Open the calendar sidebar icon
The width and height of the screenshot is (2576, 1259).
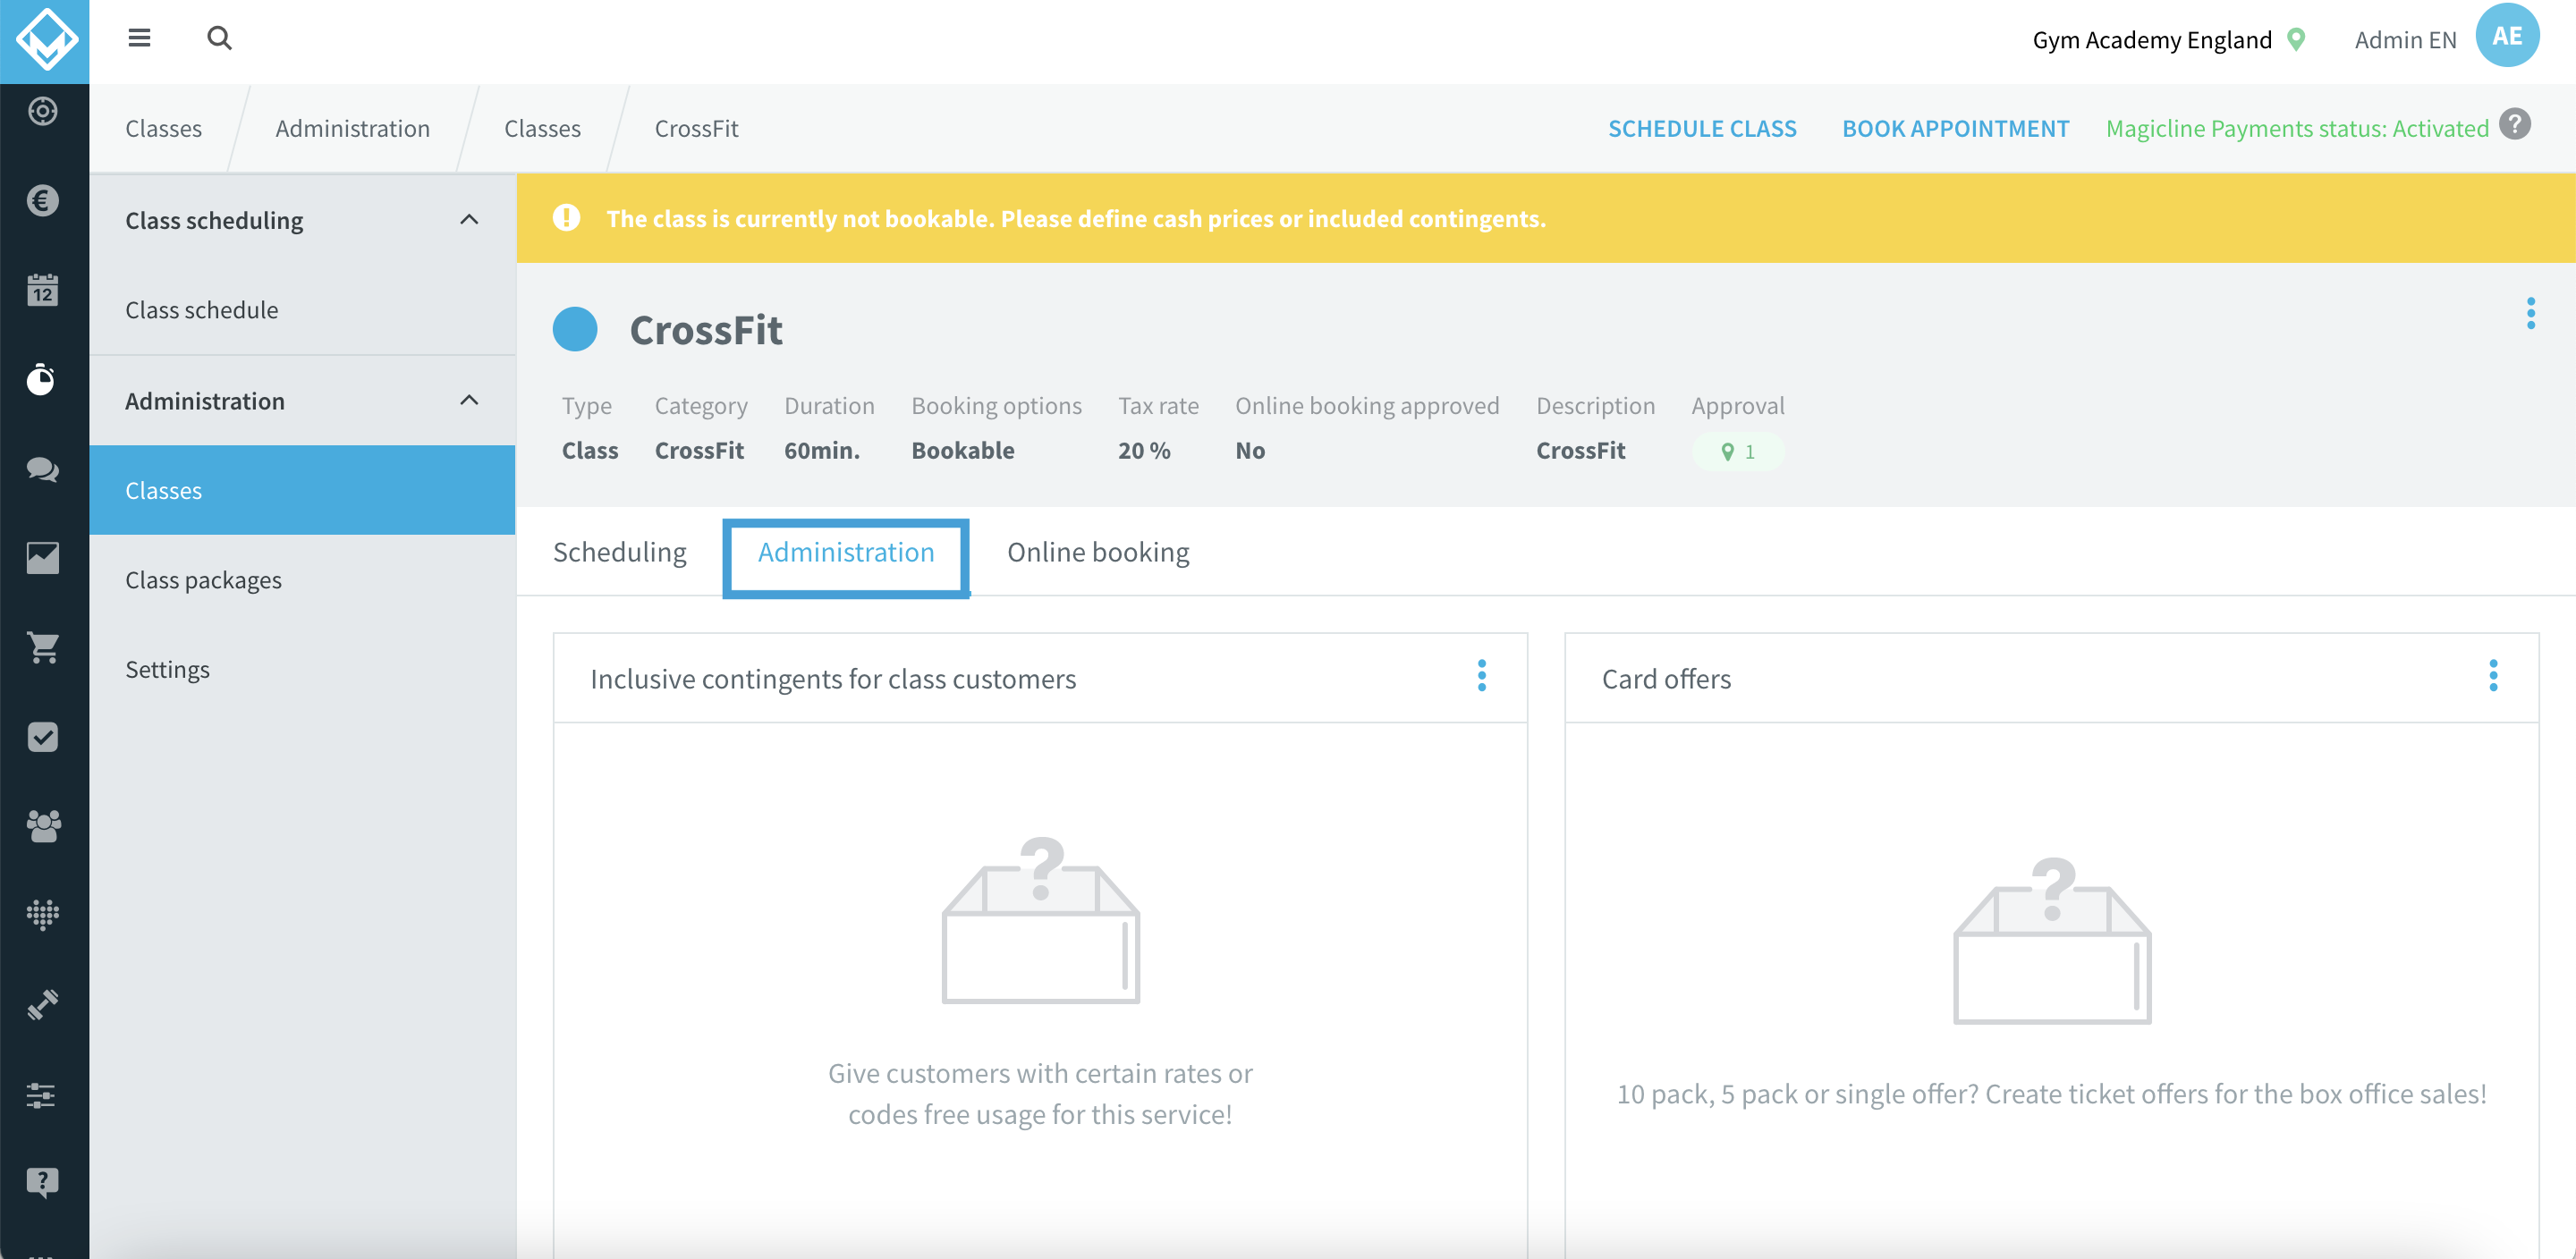point(43,290)
